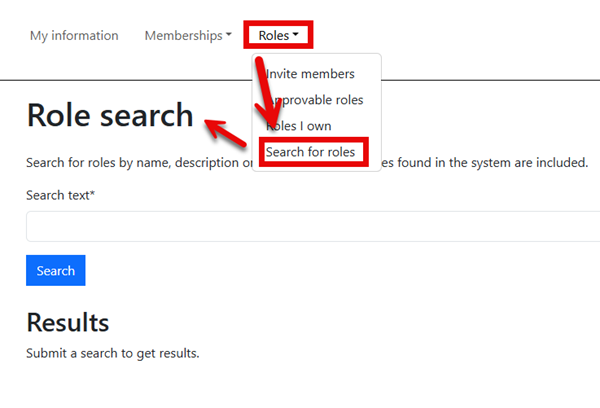The width and height of the screenshot is (600, 408).
Task: Expand the Memberships dropdown menu
Action: (188, 36)
